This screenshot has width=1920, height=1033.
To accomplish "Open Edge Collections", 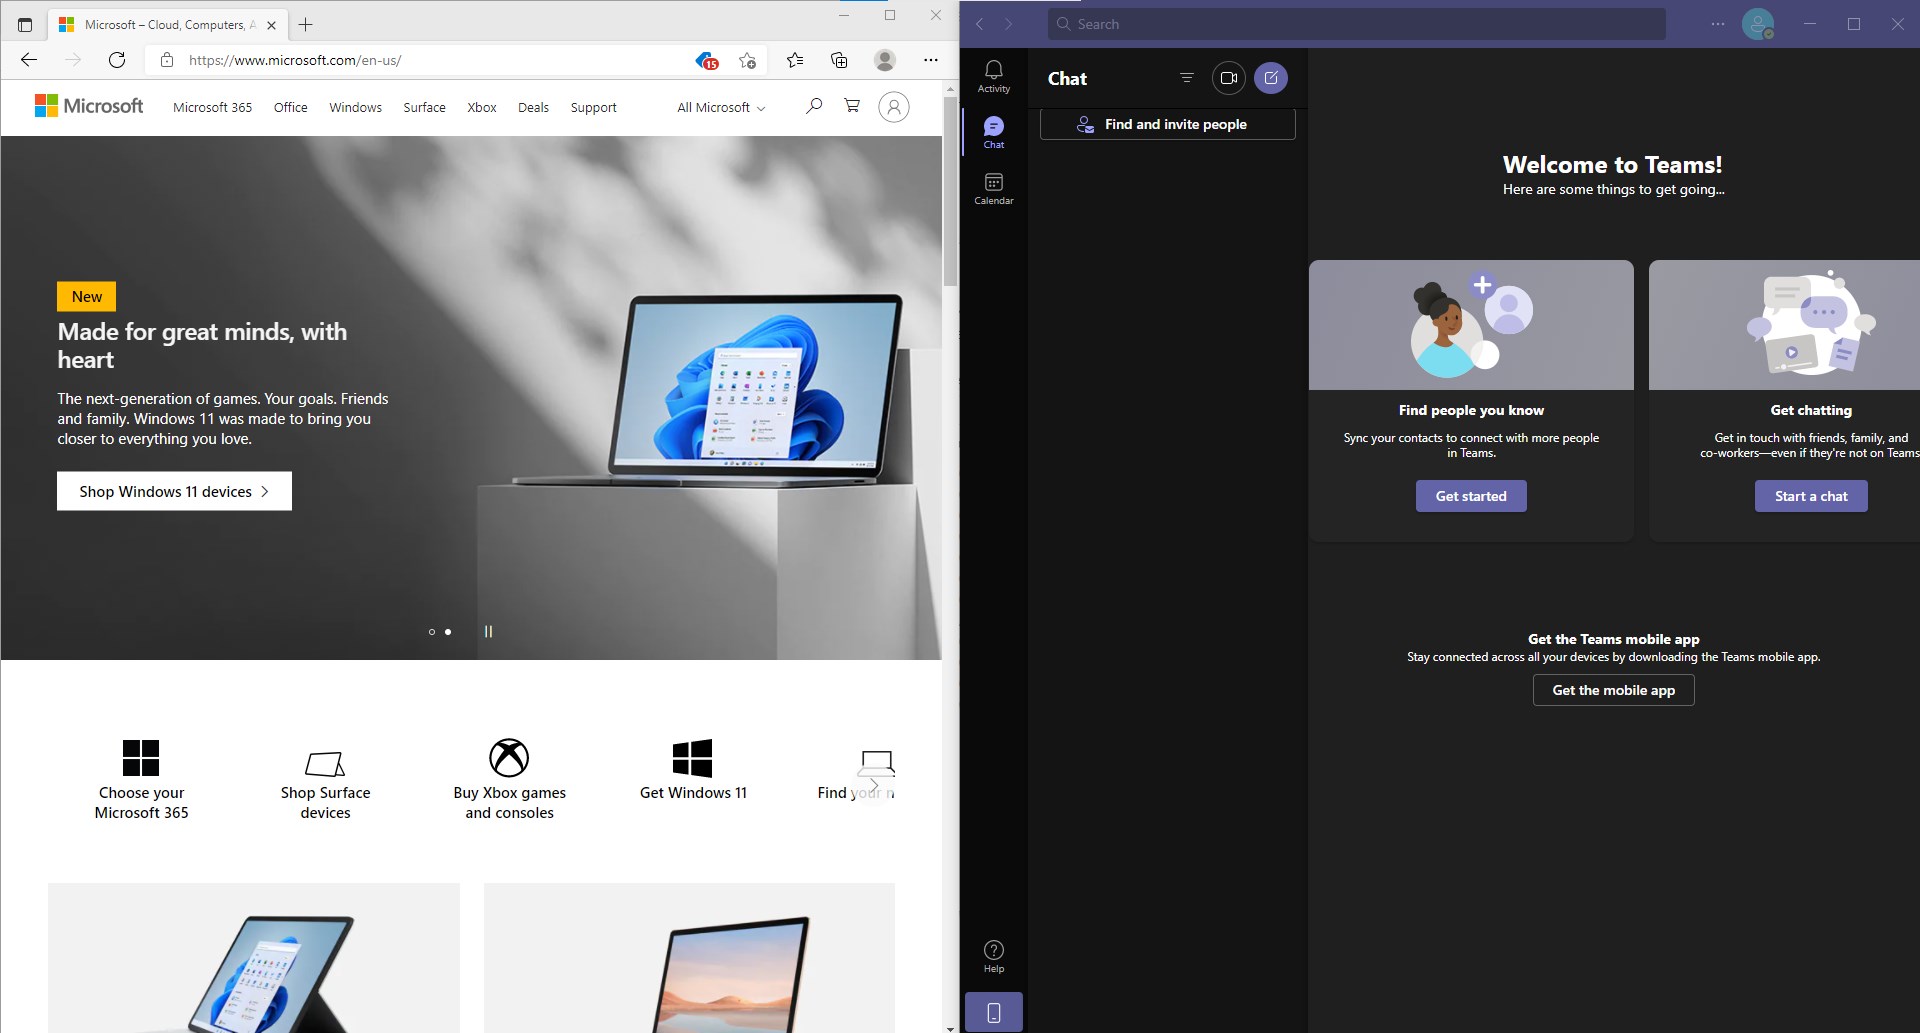I will click(839, 60).
